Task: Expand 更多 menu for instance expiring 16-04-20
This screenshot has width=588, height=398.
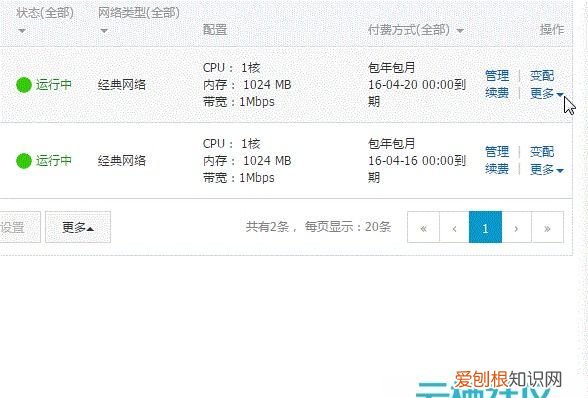Action: (x=546, y=93)
